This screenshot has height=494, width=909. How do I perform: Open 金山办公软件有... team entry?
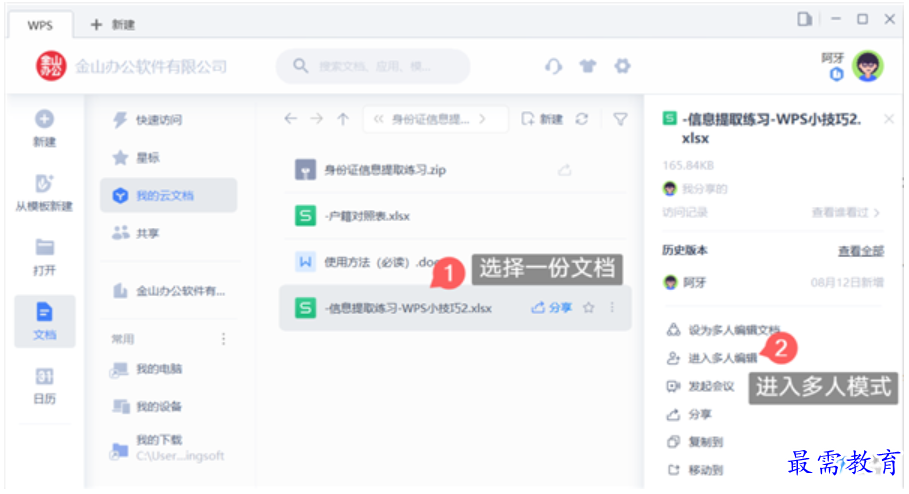[x=169, y=290]
